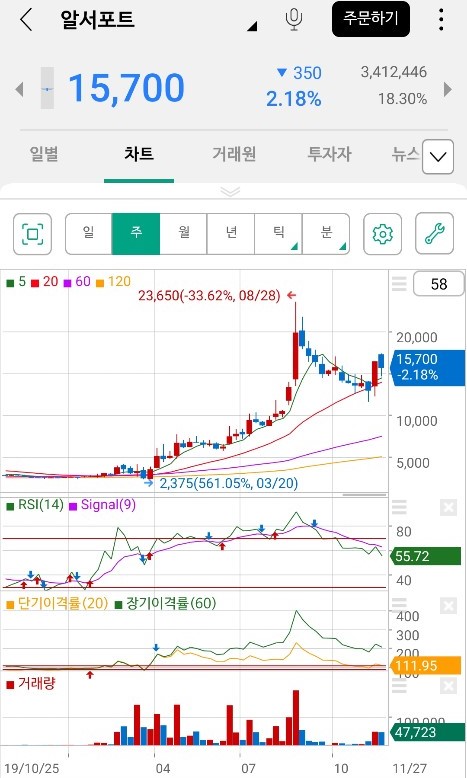Tap the purple 60-period moving average legend
The image size is (467, 778).
tap(77, 282)
